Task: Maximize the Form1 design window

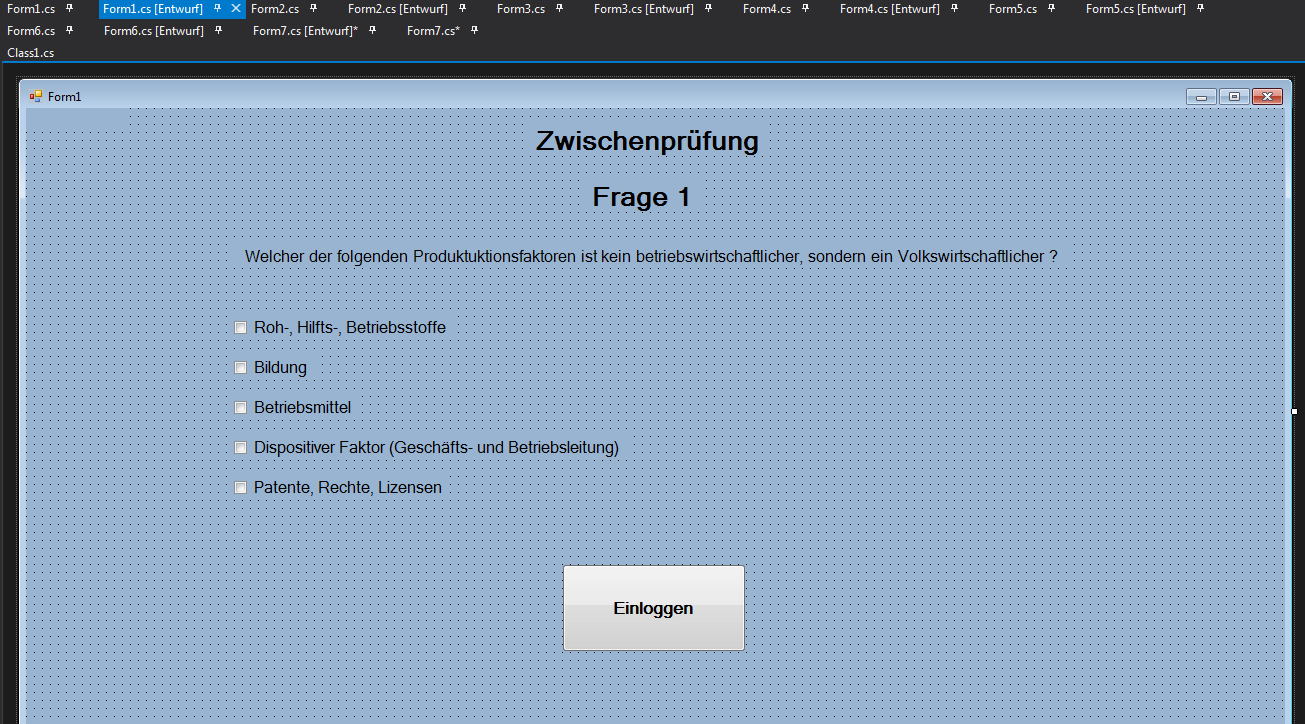Action: tap(1235, 96)
